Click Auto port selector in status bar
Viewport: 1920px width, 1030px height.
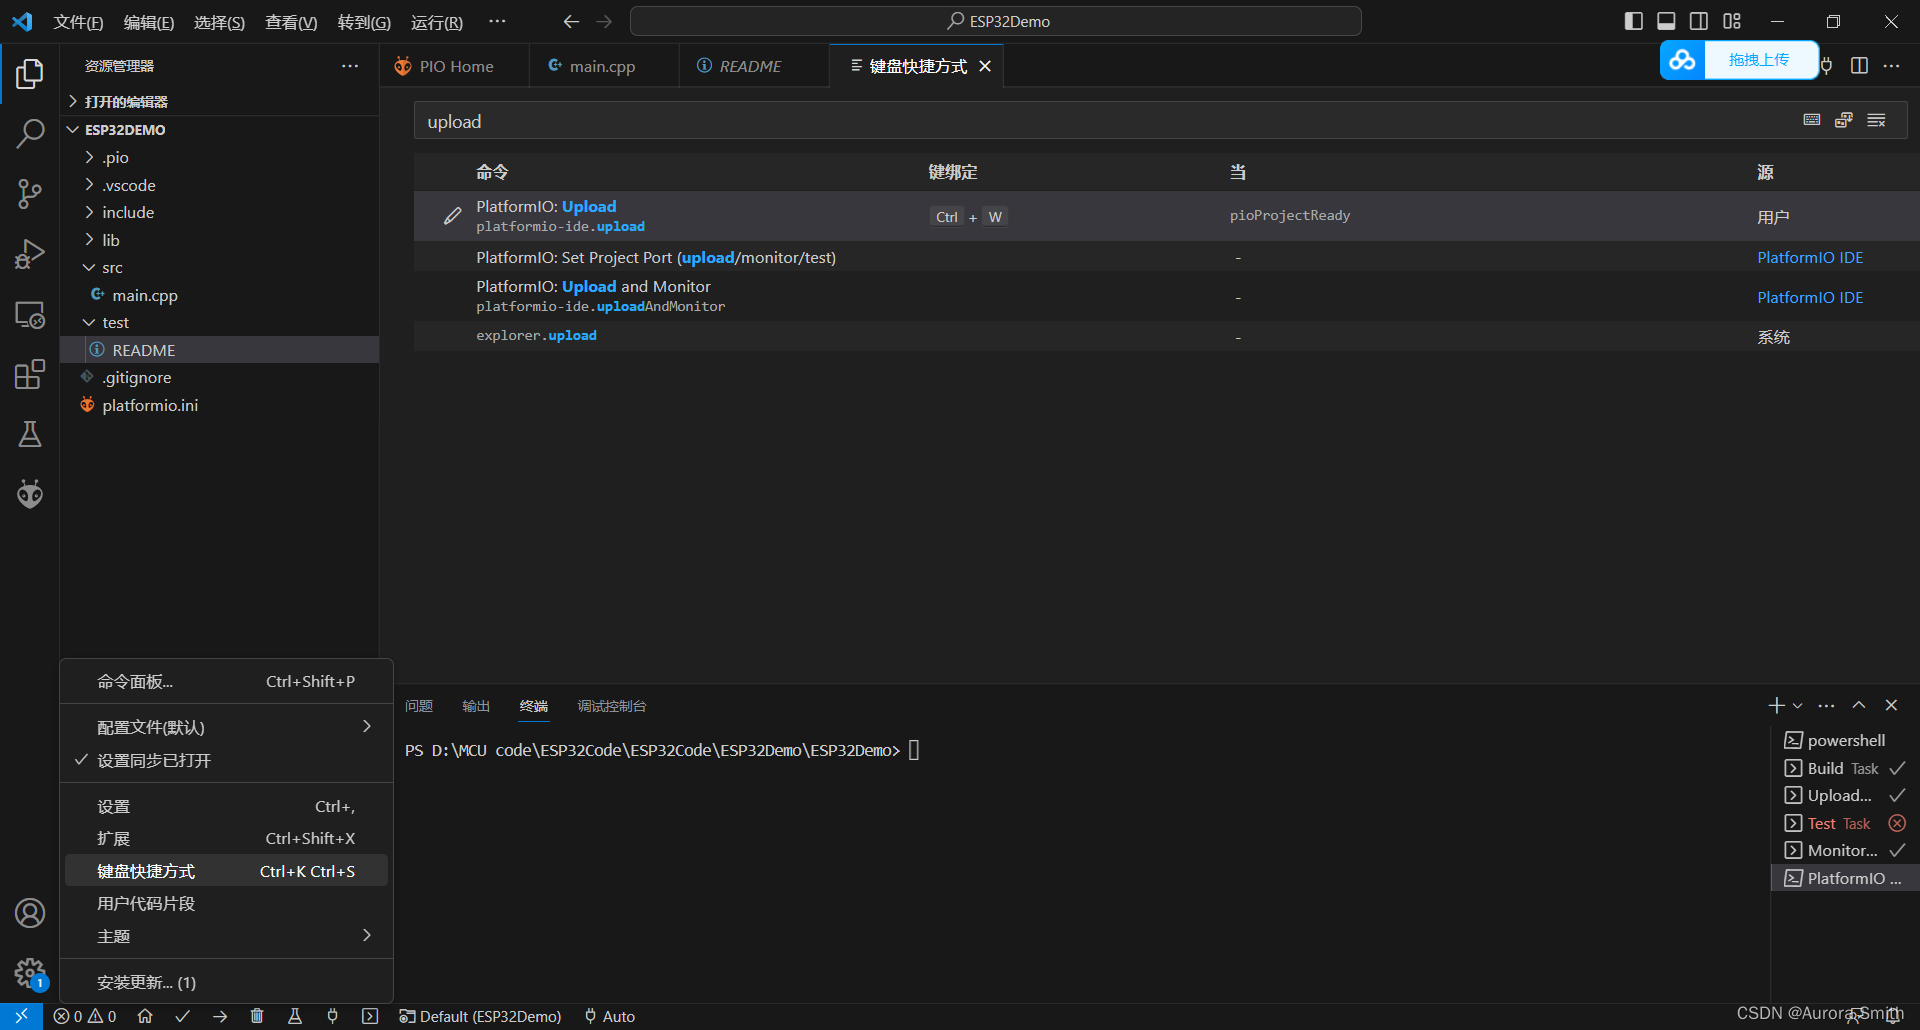click(610, 1016)
